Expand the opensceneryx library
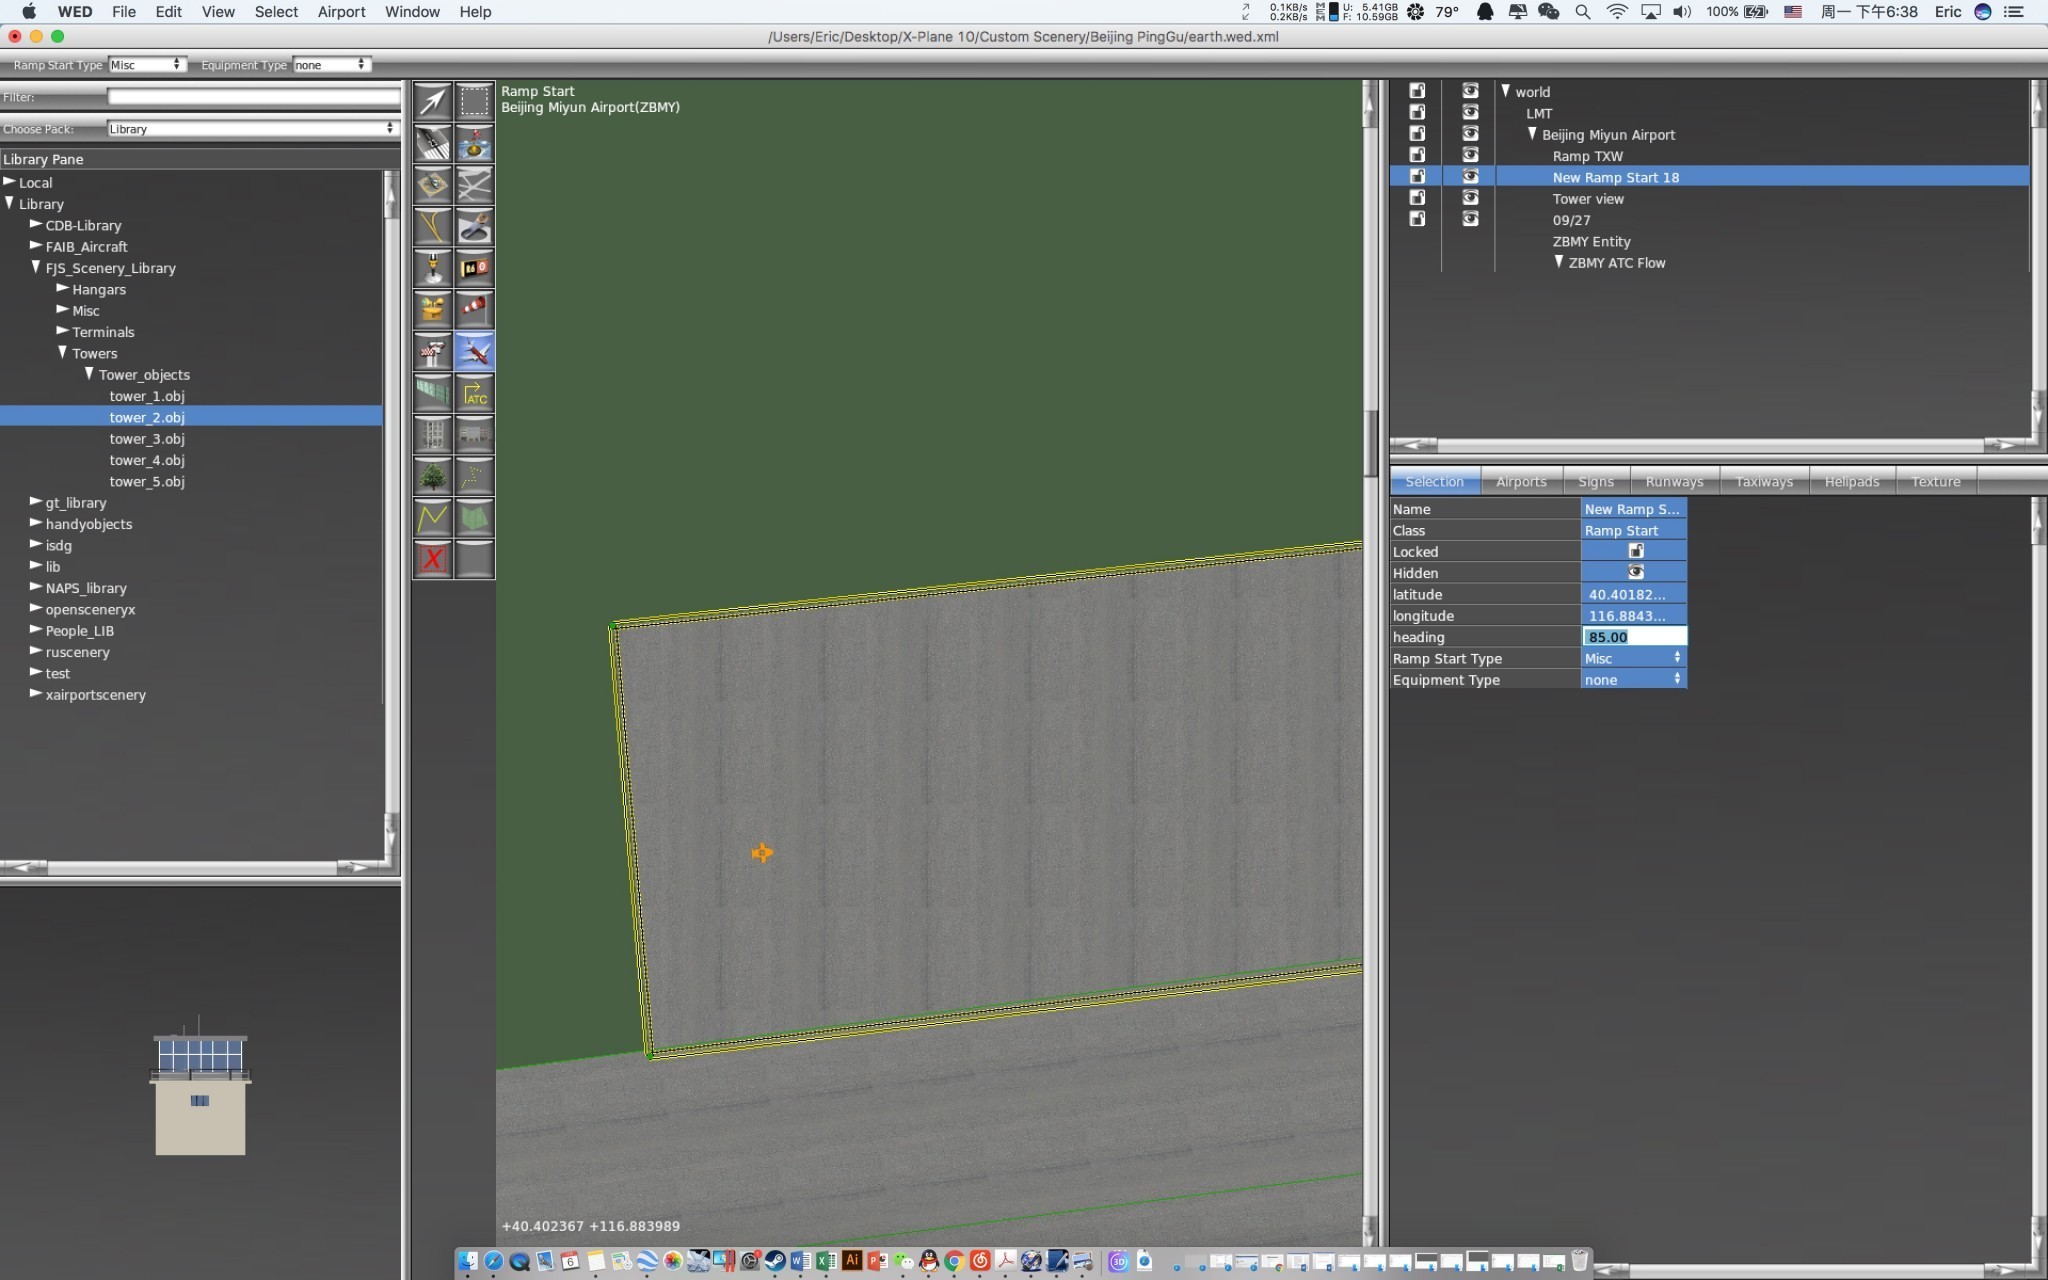The height and width of the screenshot is (1280, 2048). click(x=36, y=609)
